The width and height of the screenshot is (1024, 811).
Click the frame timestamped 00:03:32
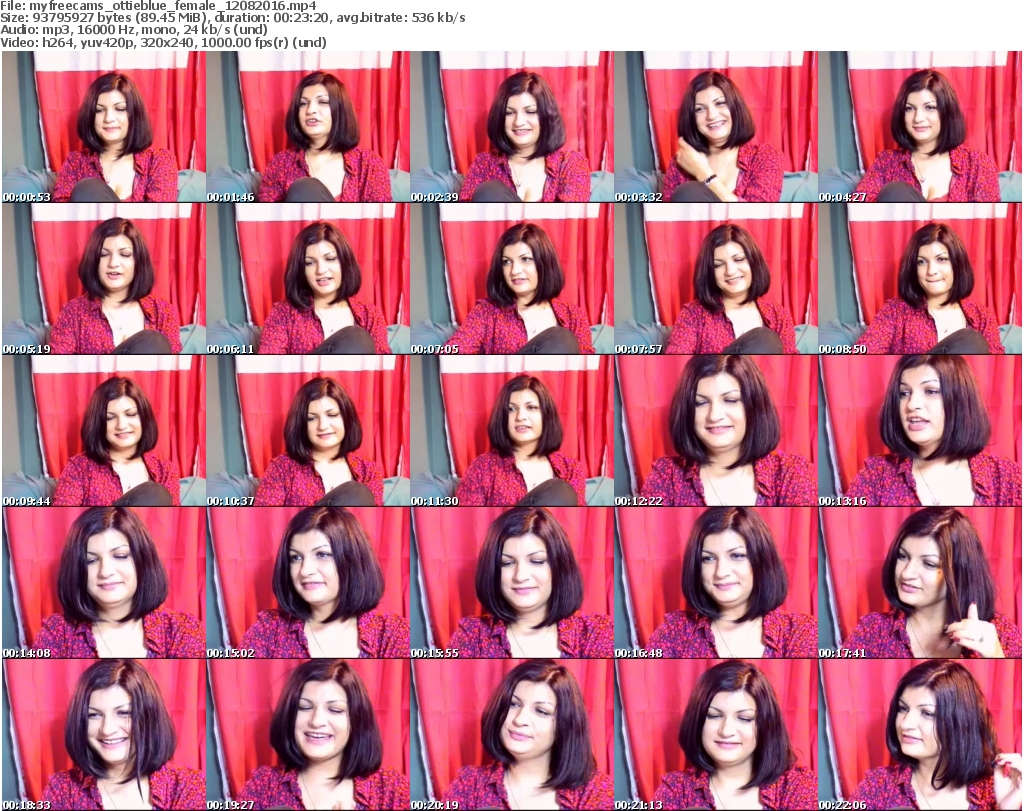point(716,127)
